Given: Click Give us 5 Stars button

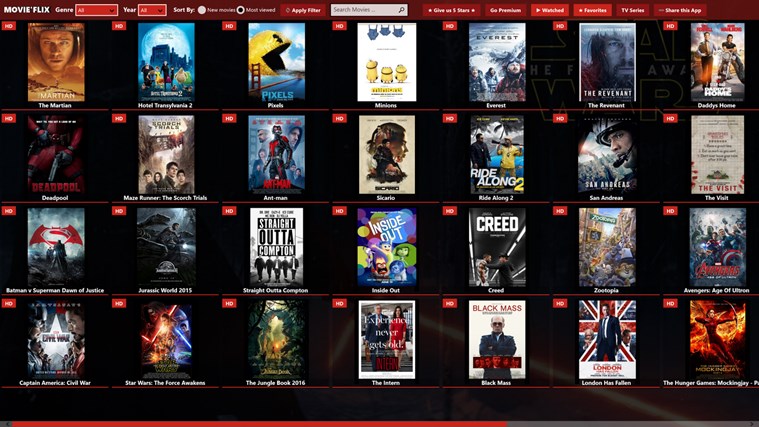Looking at the screenshot, I should point(451,10).
